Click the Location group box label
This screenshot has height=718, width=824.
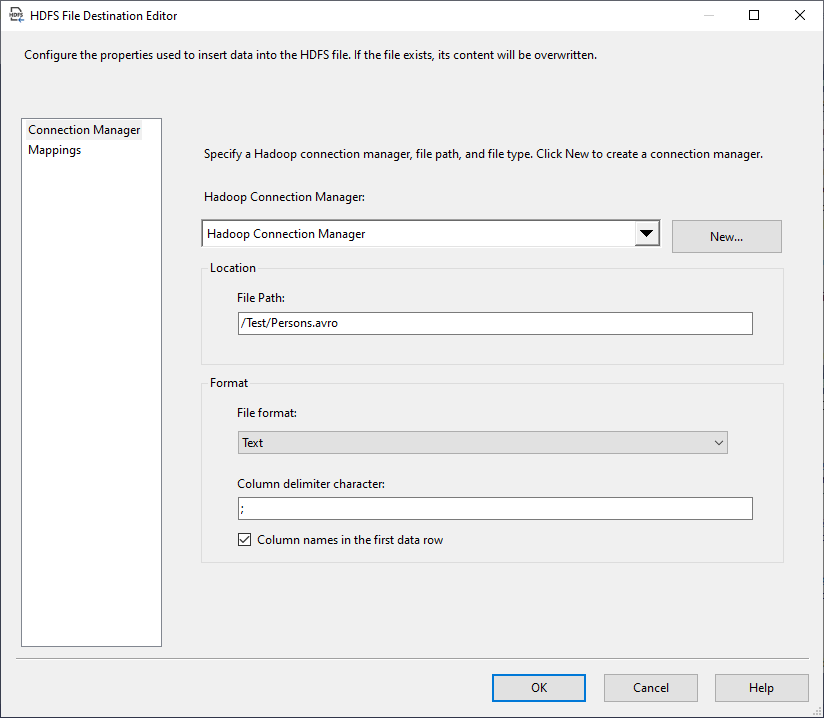click(x=233, y=267)
